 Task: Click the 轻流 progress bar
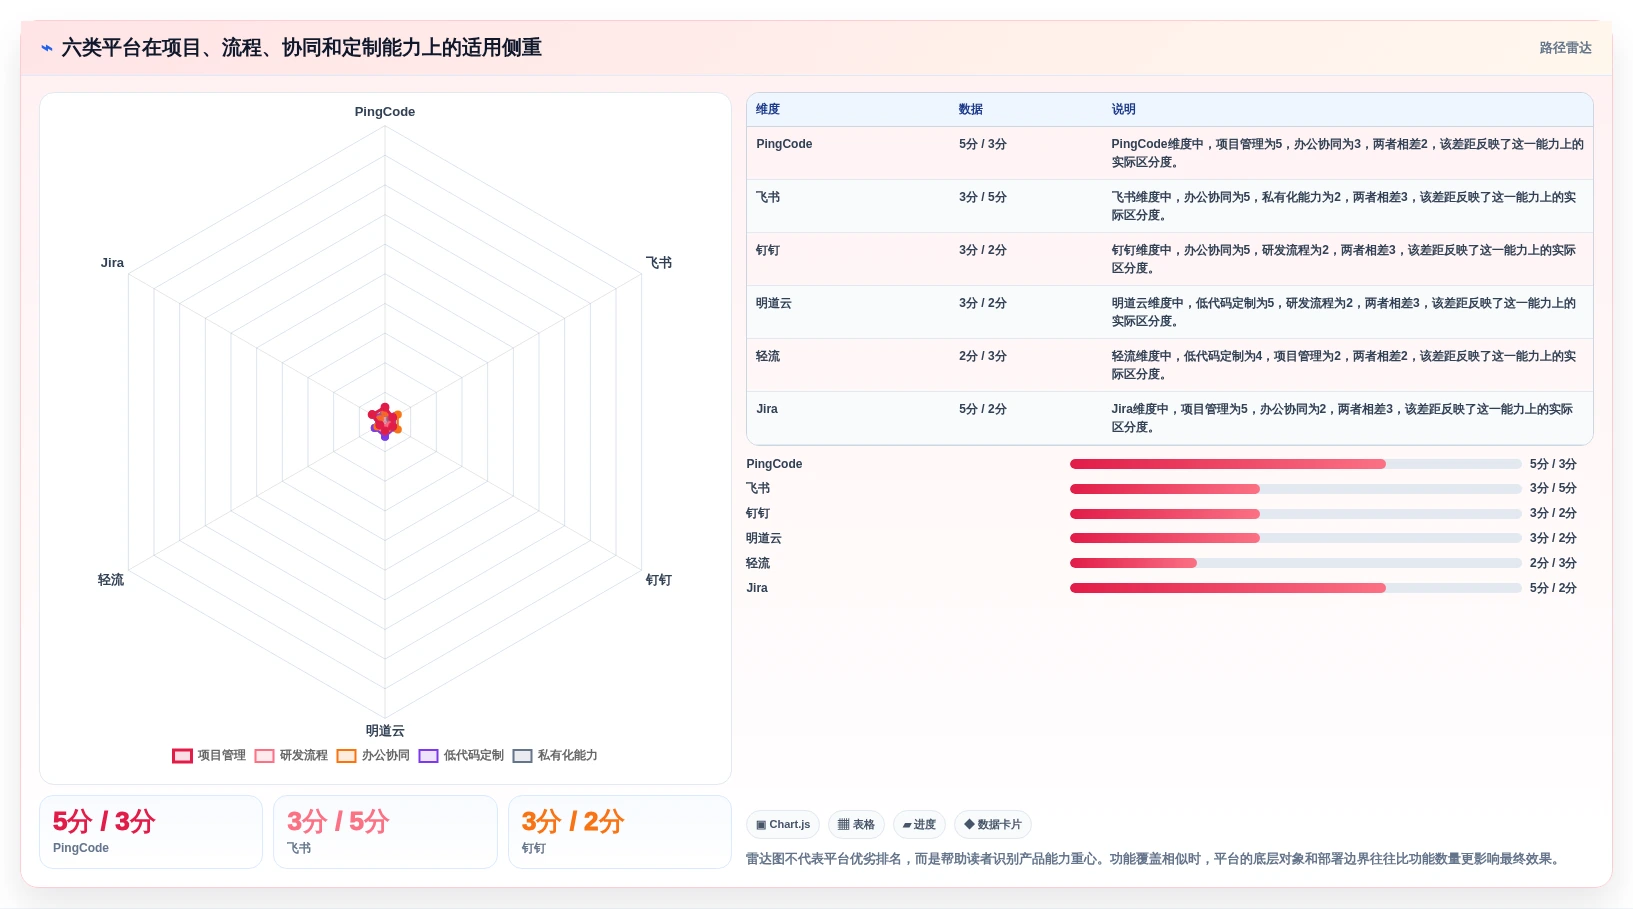pos(1295,563)
